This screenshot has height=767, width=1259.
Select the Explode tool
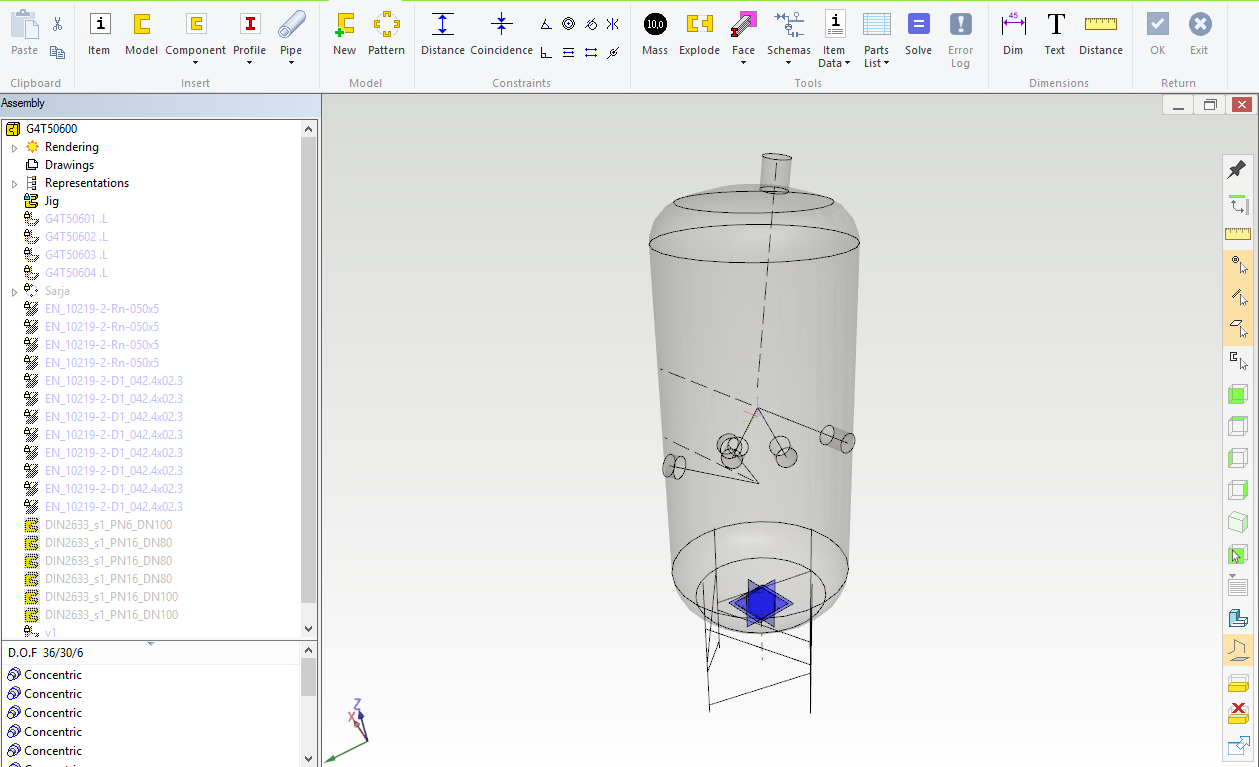point(699,33)
